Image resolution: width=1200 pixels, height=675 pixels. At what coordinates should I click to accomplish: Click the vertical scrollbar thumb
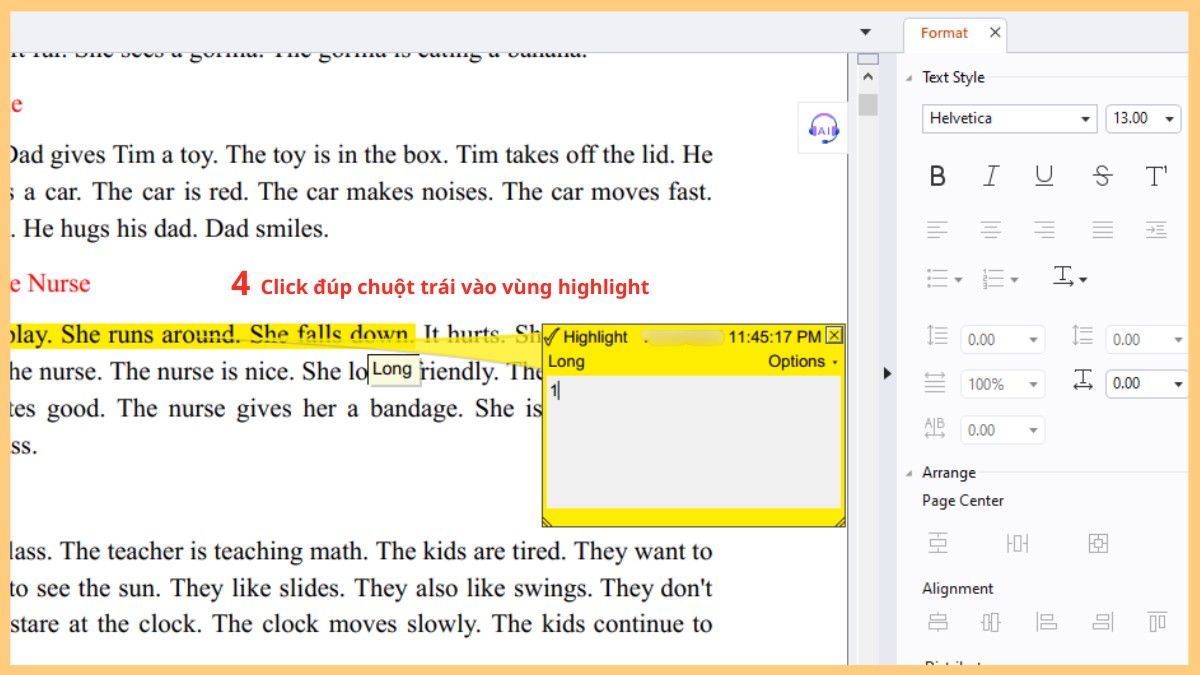pyautogui.click(x=867, y=105)
